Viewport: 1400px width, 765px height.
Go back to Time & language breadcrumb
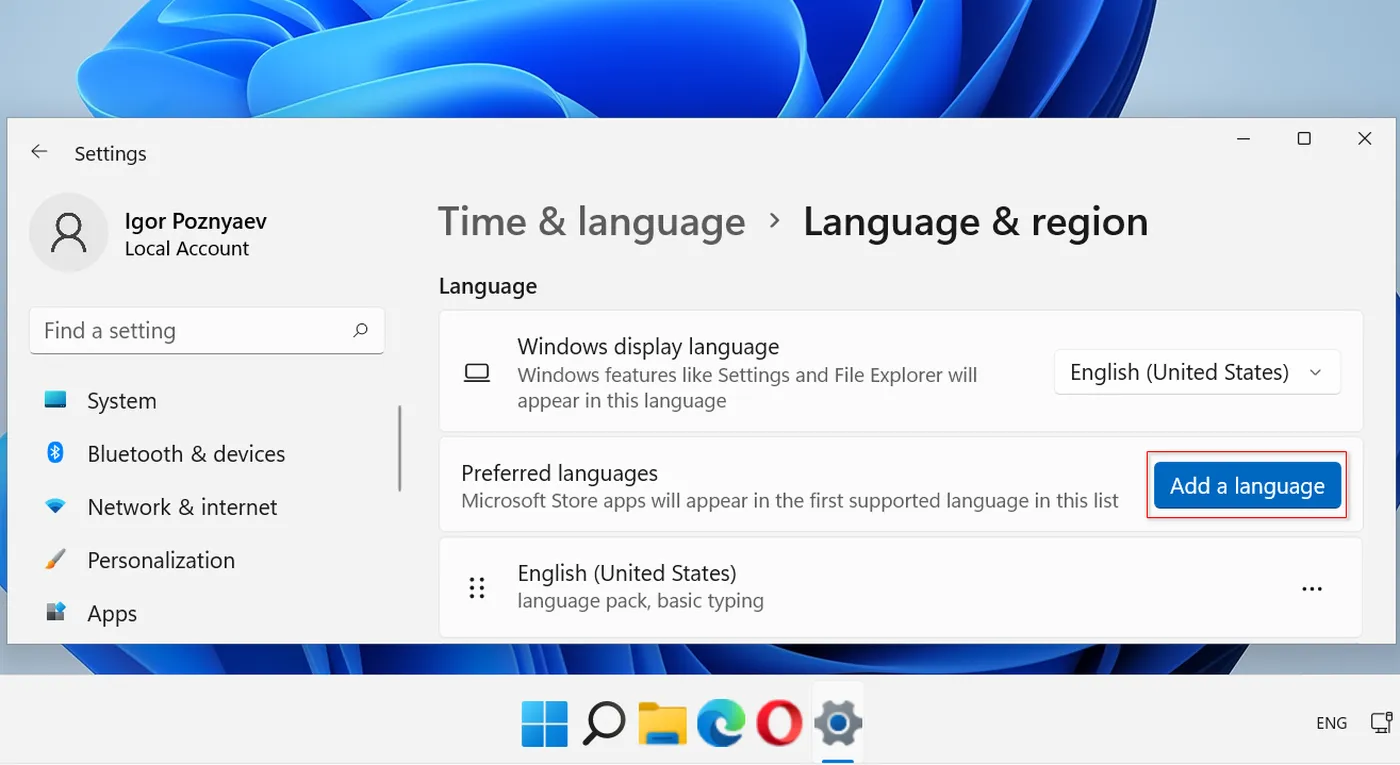click(592, 222)
